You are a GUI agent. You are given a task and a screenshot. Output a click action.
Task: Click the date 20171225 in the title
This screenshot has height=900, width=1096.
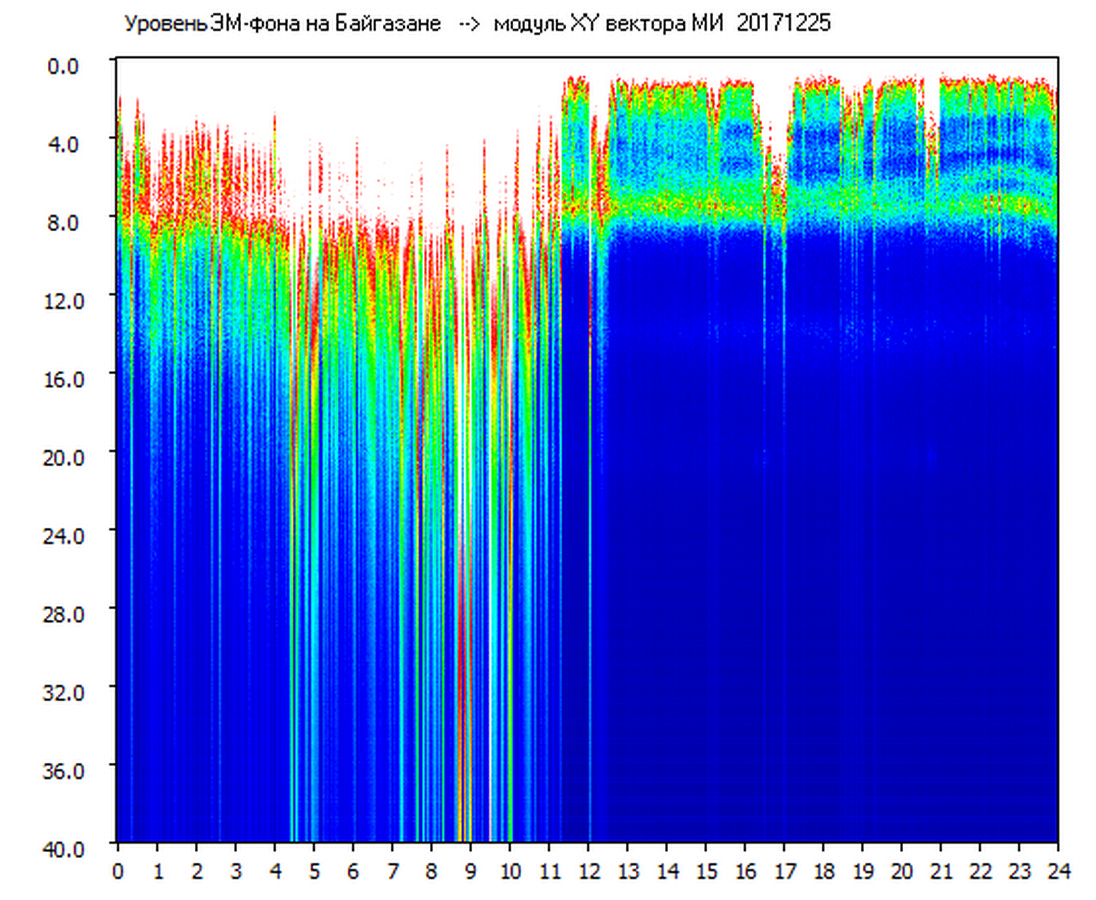click(x=783, y=24)
